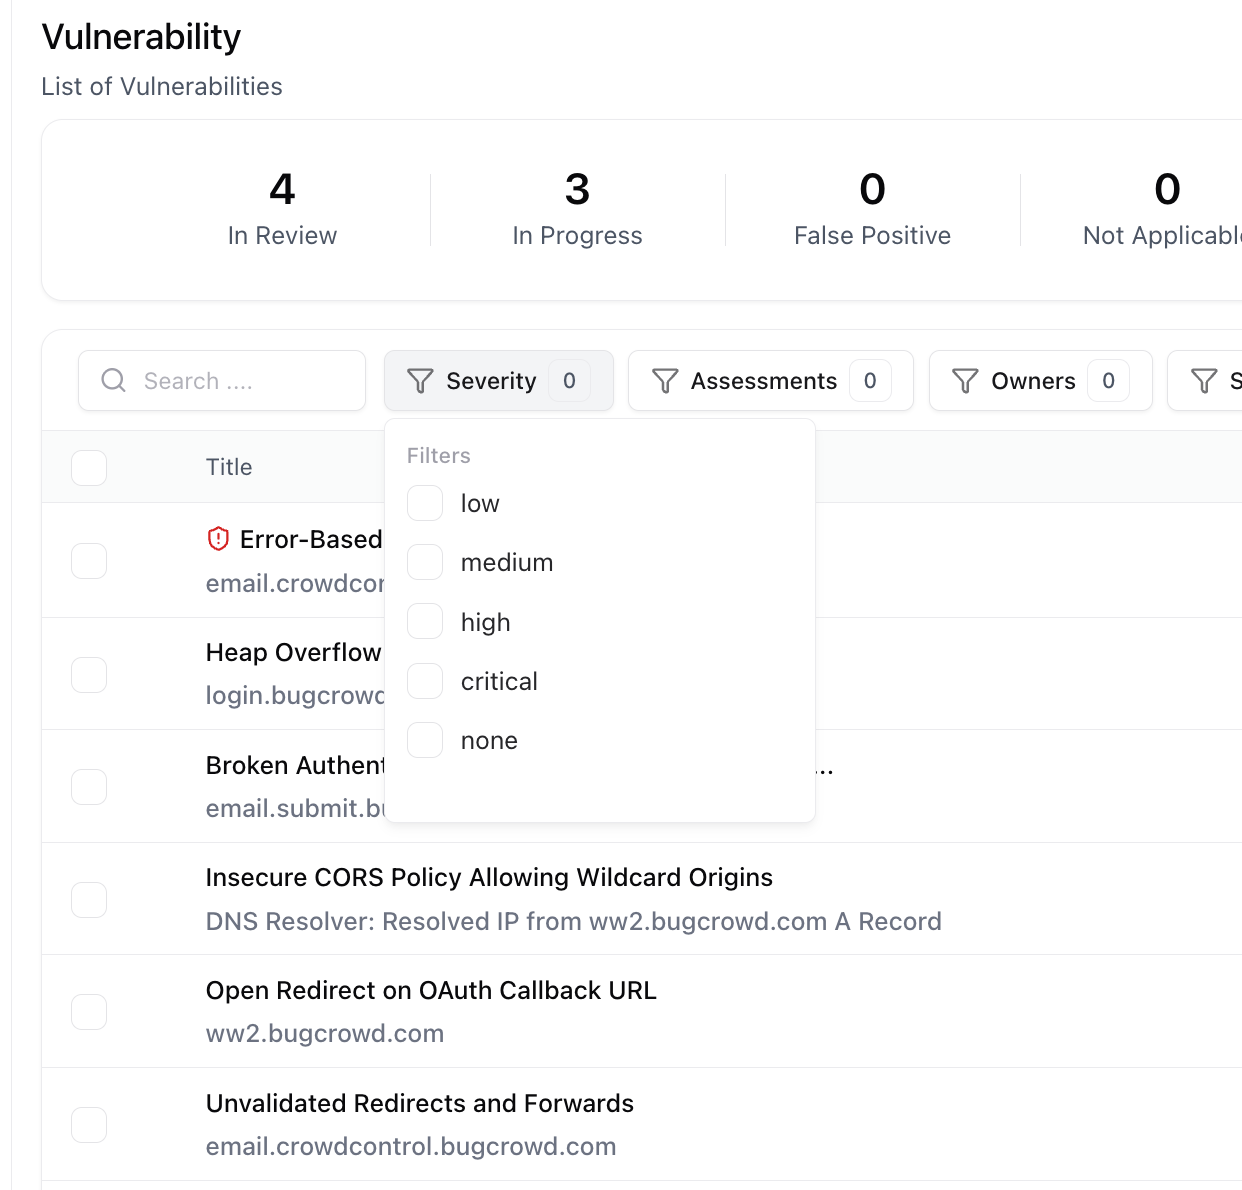The image size is (1242, 1190).
Task: Click the funnel icon on the rightmost filter
Action: click(x=1203, y=380)
